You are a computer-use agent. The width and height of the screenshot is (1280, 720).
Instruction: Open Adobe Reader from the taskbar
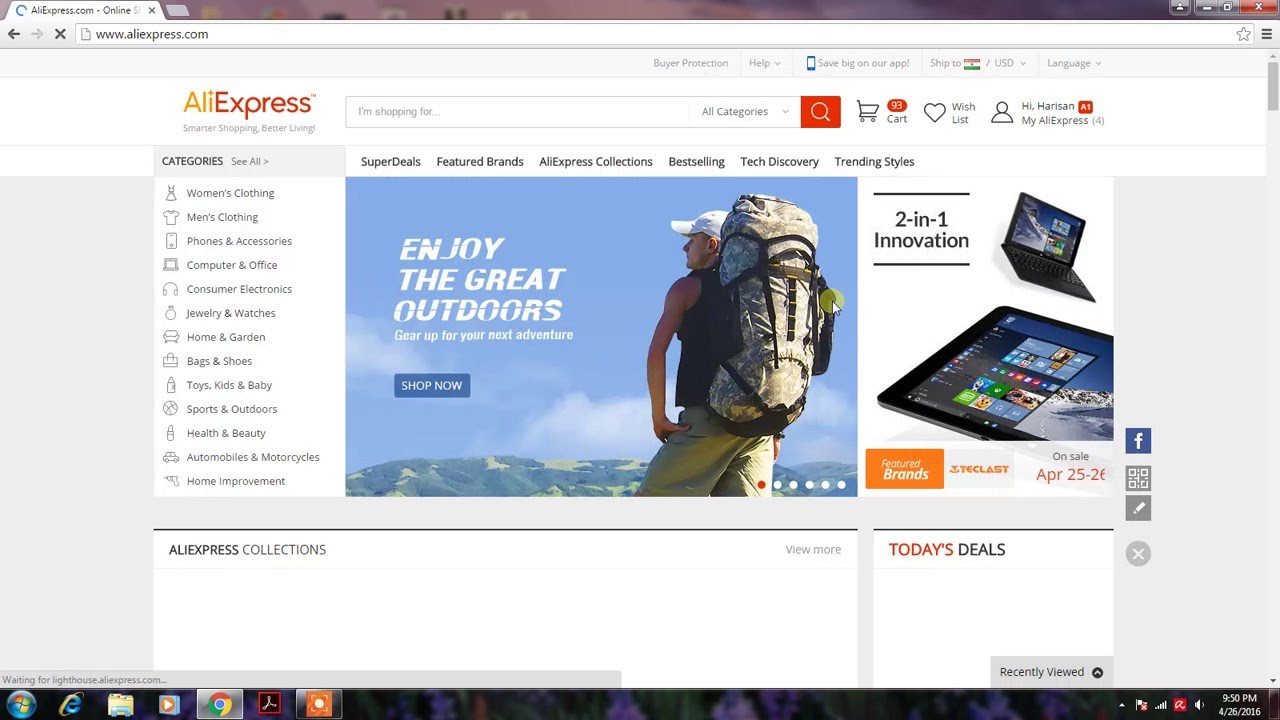click(268, 705)
